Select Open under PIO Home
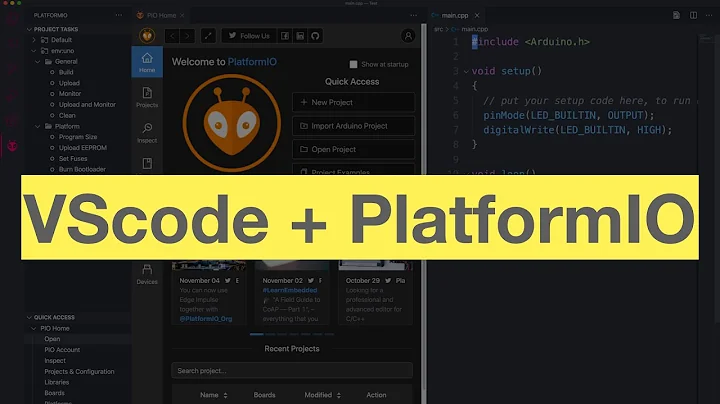720x404 pixels. coord(52,339)
